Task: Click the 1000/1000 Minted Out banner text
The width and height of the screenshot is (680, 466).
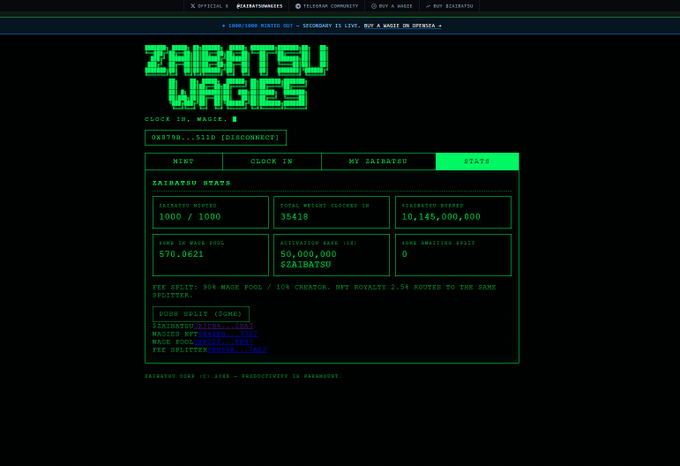Action: [x=261, y=26]
